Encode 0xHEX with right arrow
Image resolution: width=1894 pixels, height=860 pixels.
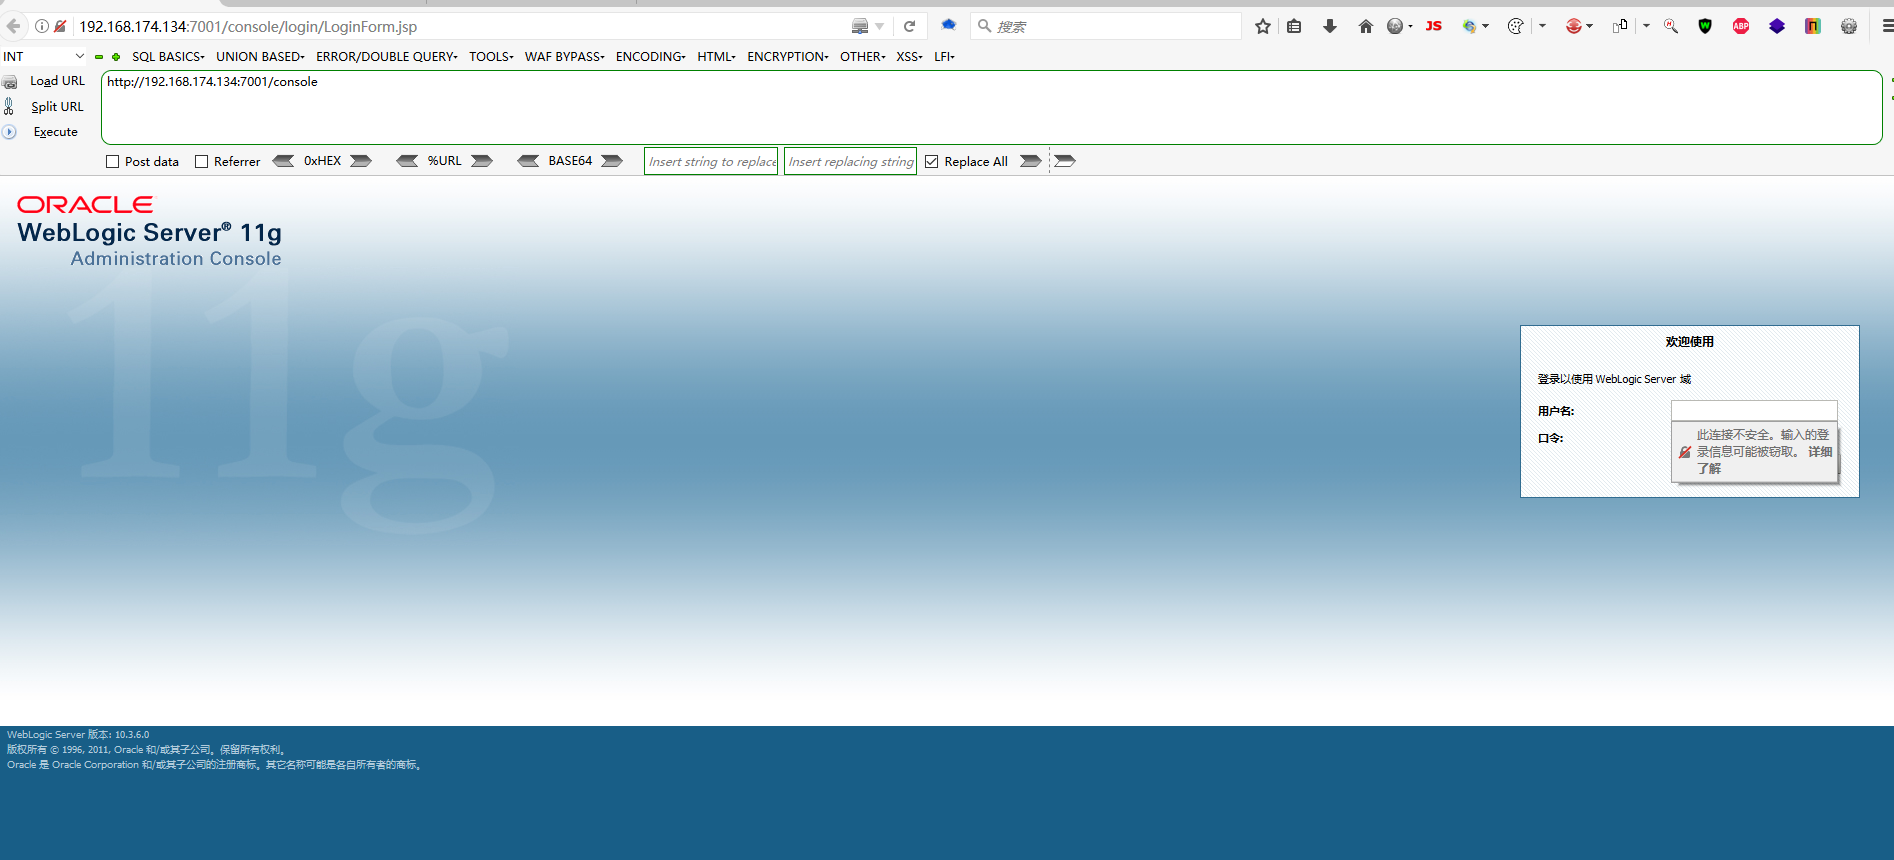click(x=361, y=161)
